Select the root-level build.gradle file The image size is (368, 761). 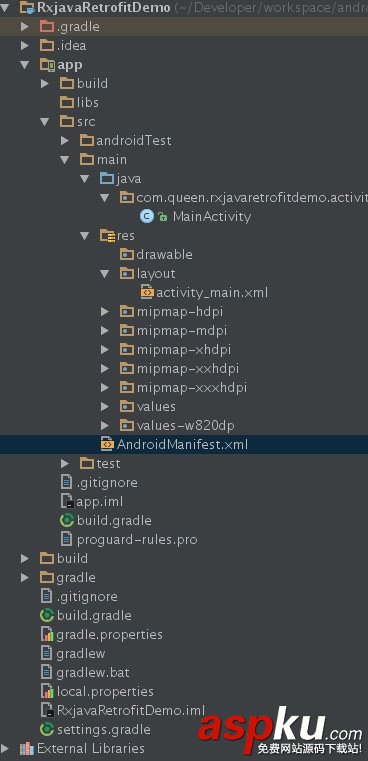pyautogui.click(x=94, y=615)
